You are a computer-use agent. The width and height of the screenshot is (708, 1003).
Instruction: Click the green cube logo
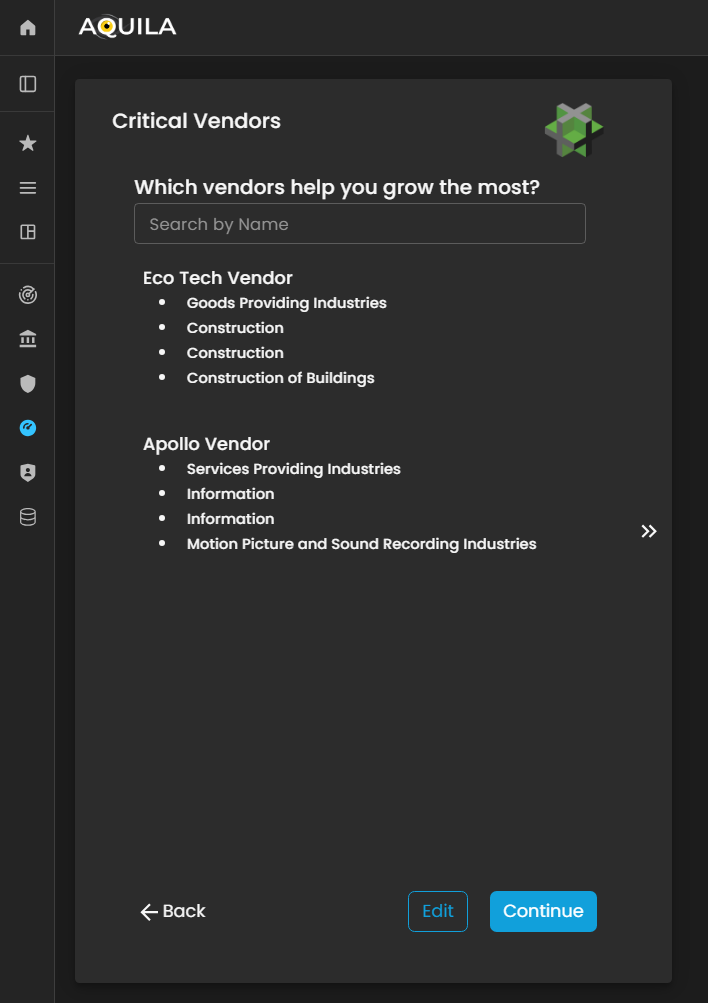click(x=574, y=130)
